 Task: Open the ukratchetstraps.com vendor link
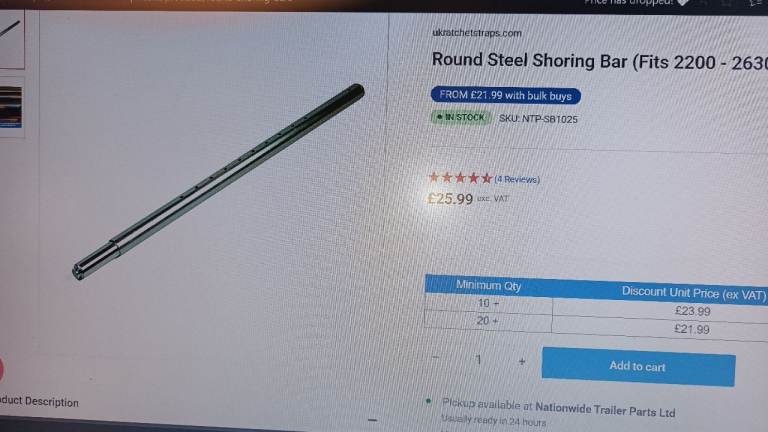click(477, 33)
